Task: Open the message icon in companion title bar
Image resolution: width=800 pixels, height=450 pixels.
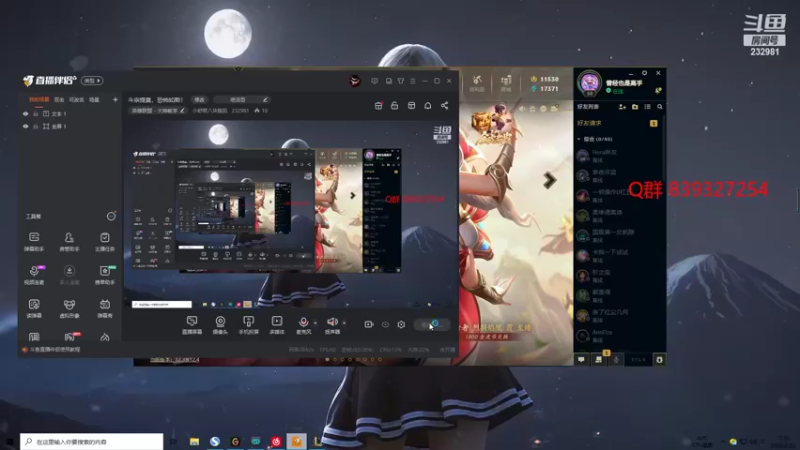Action: click(x=374, y=81)
